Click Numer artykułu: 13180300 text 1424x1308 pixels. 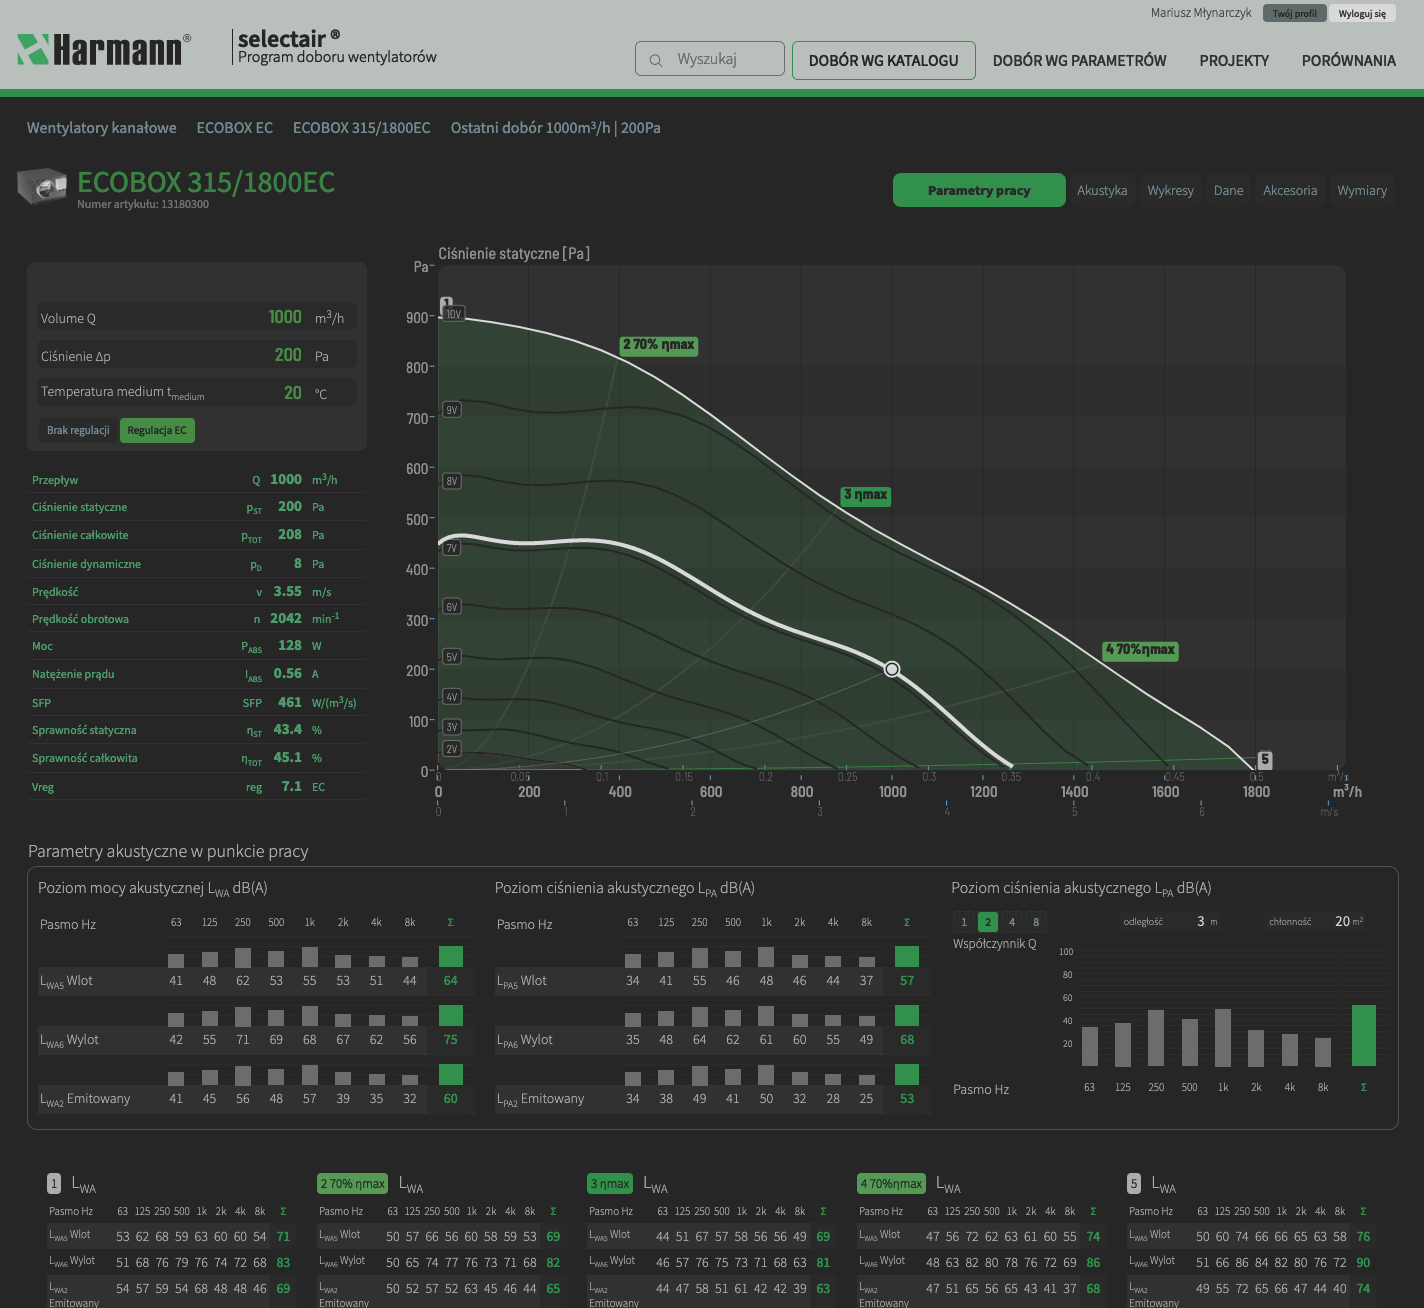[x=143, y=204]
